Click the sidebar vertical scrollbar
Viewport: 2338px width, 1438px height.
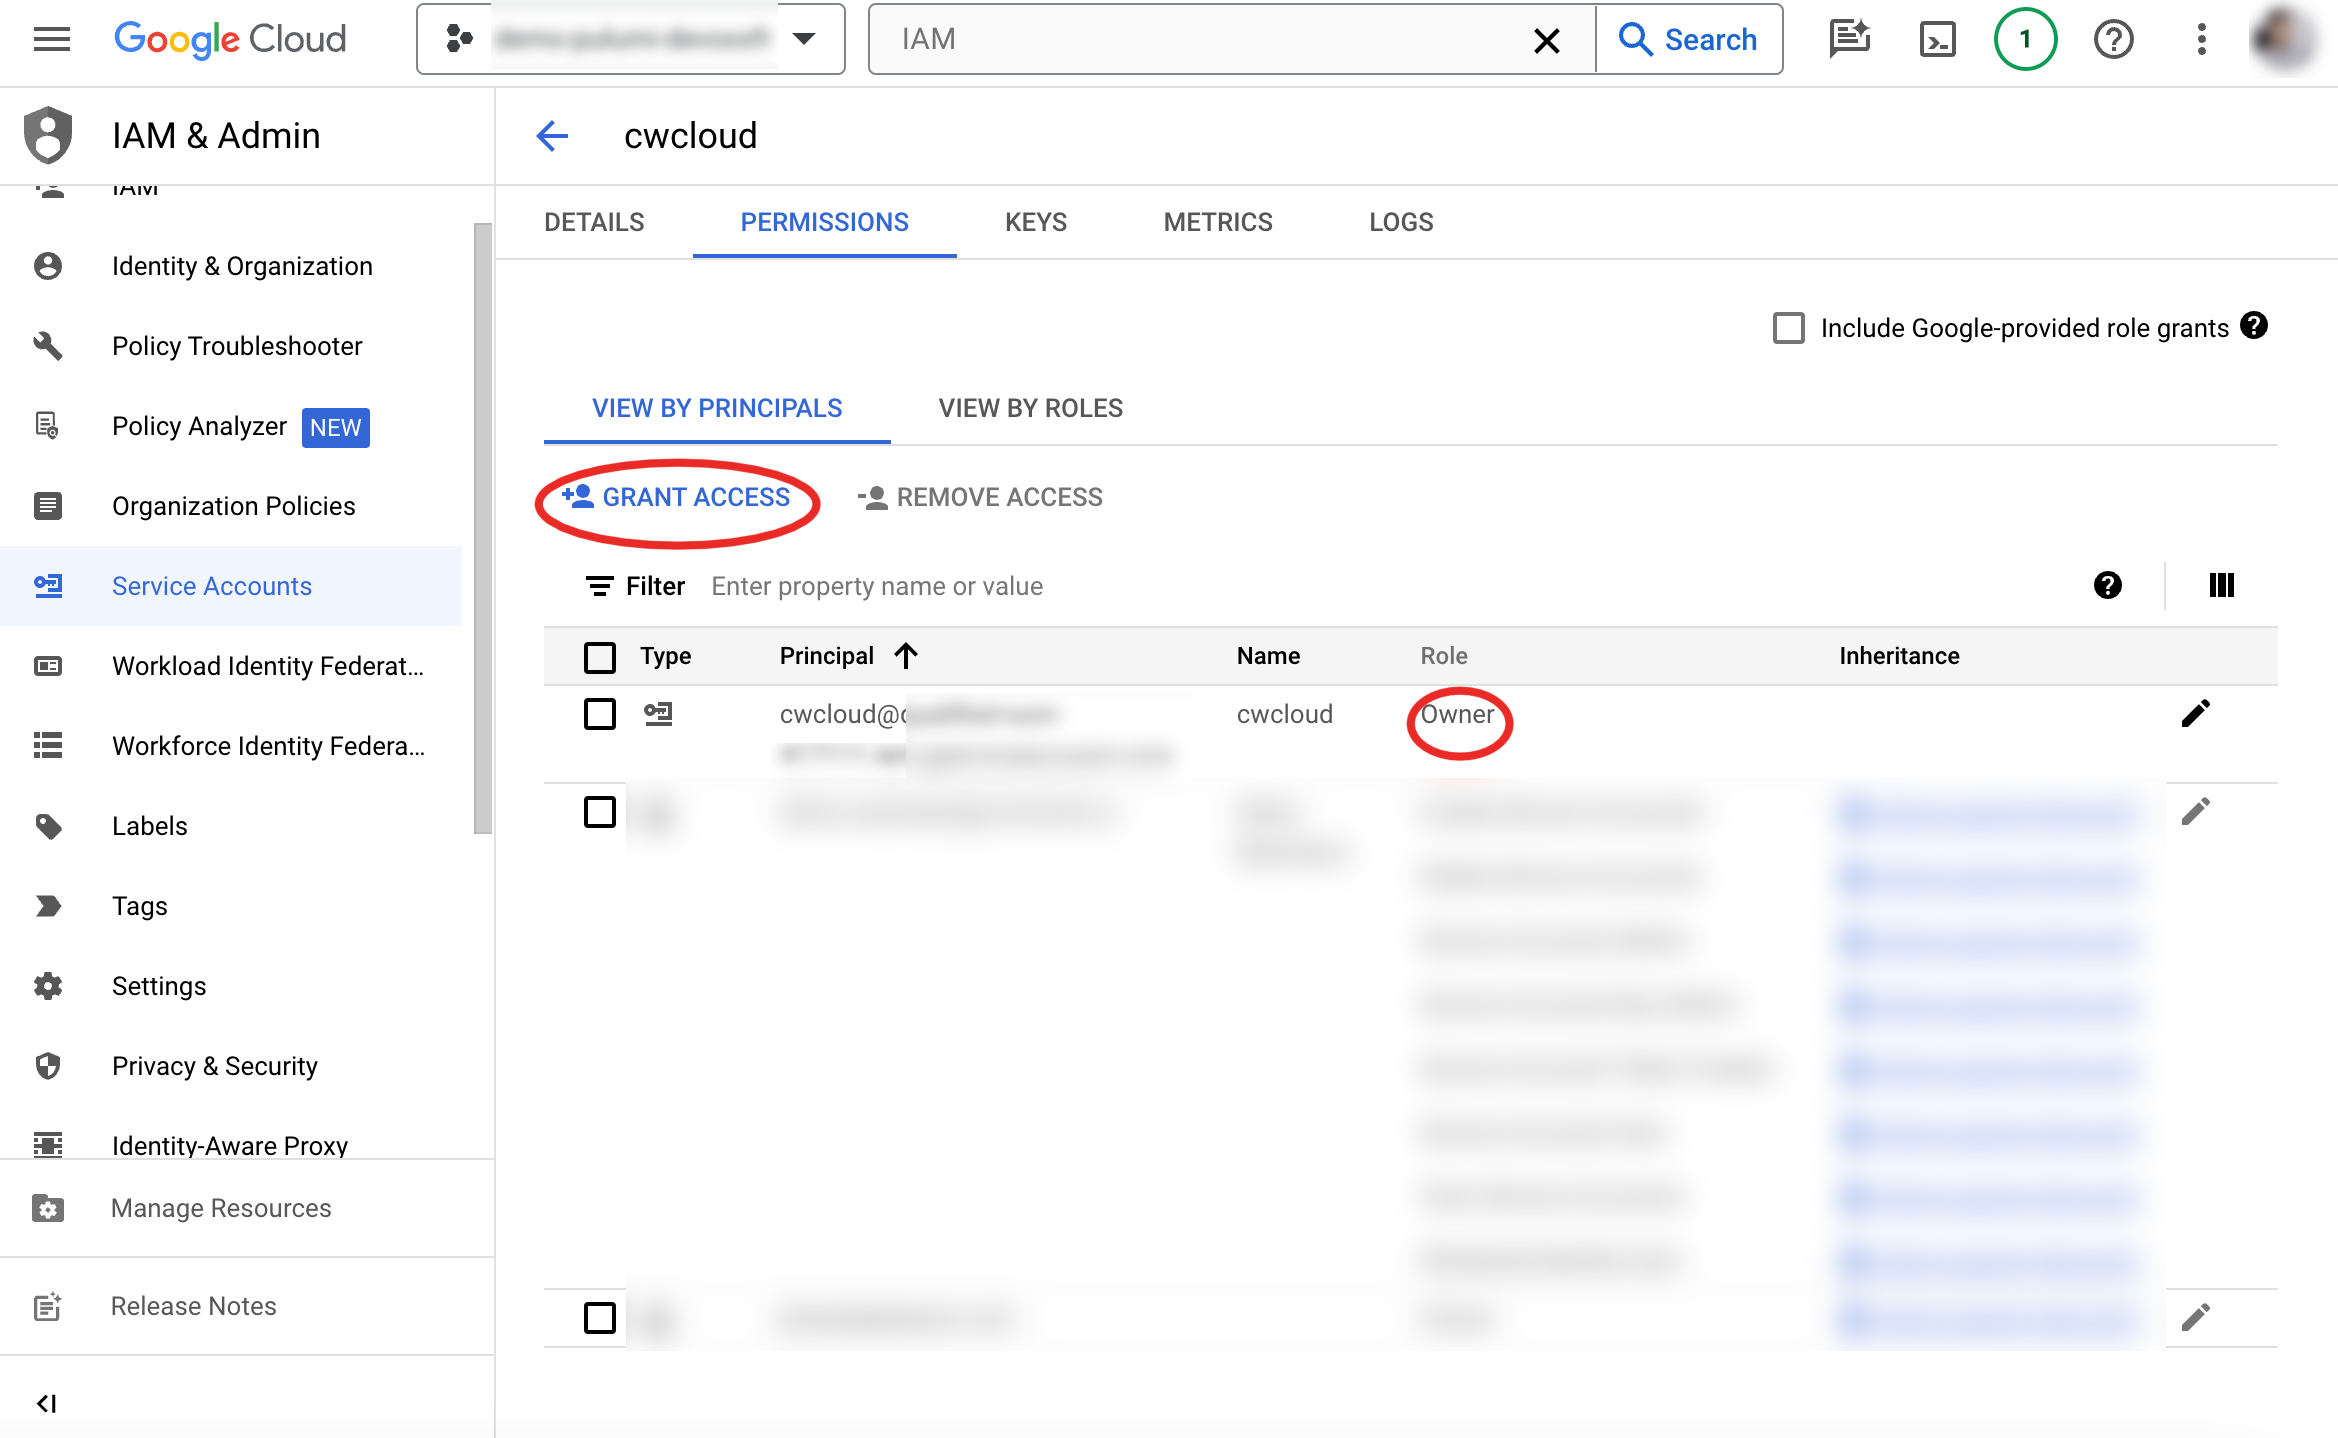click(x=483, y=528)
